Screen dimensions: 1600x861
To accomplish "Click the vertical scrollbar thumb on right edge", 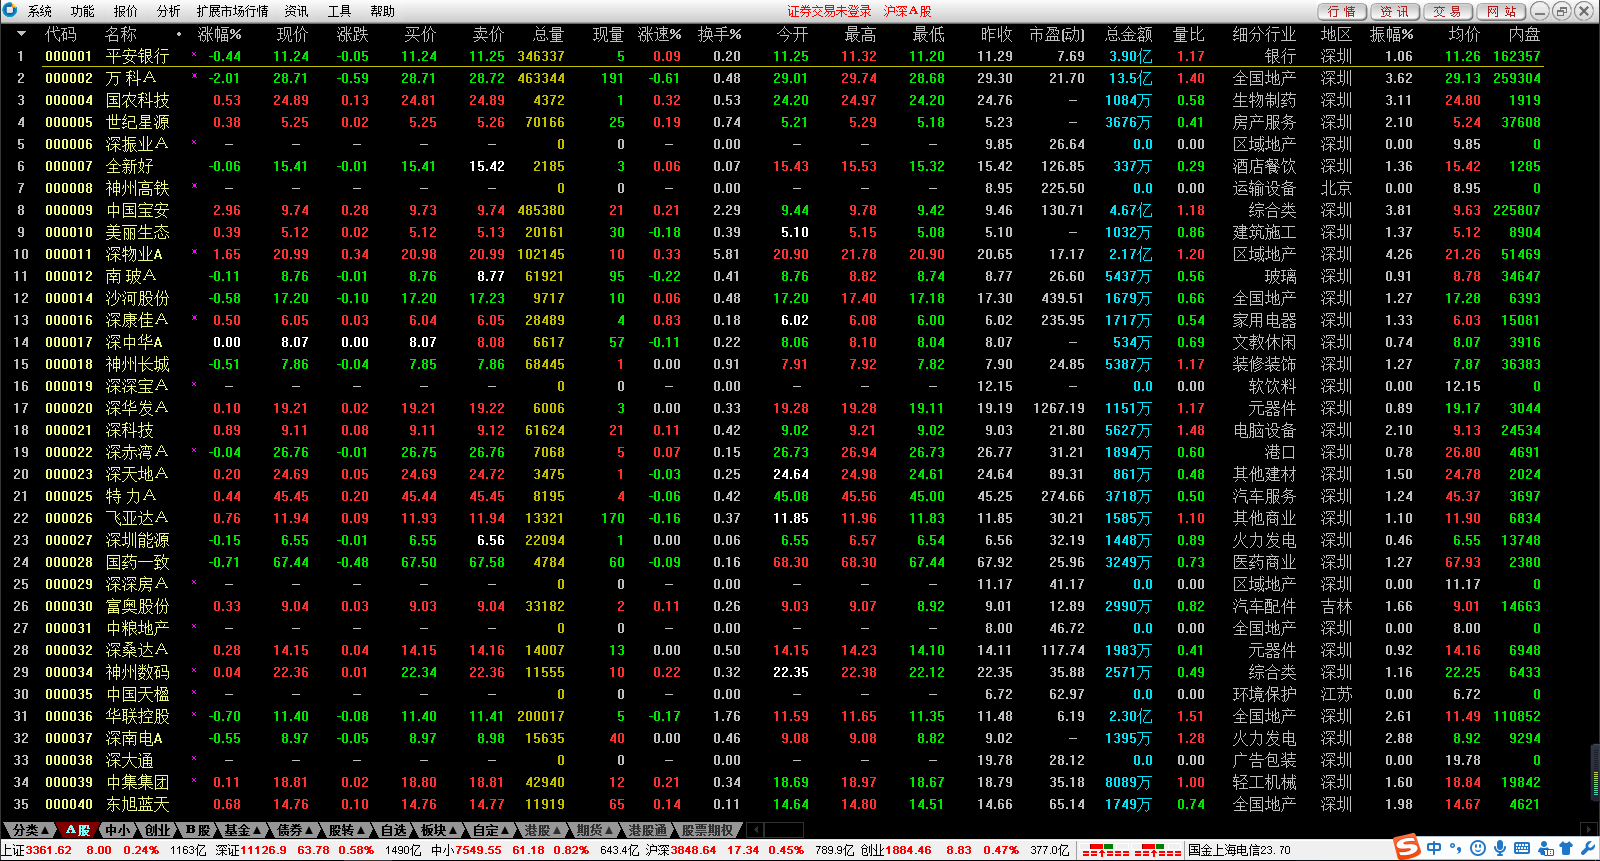I will click(x=1595, y=770).
